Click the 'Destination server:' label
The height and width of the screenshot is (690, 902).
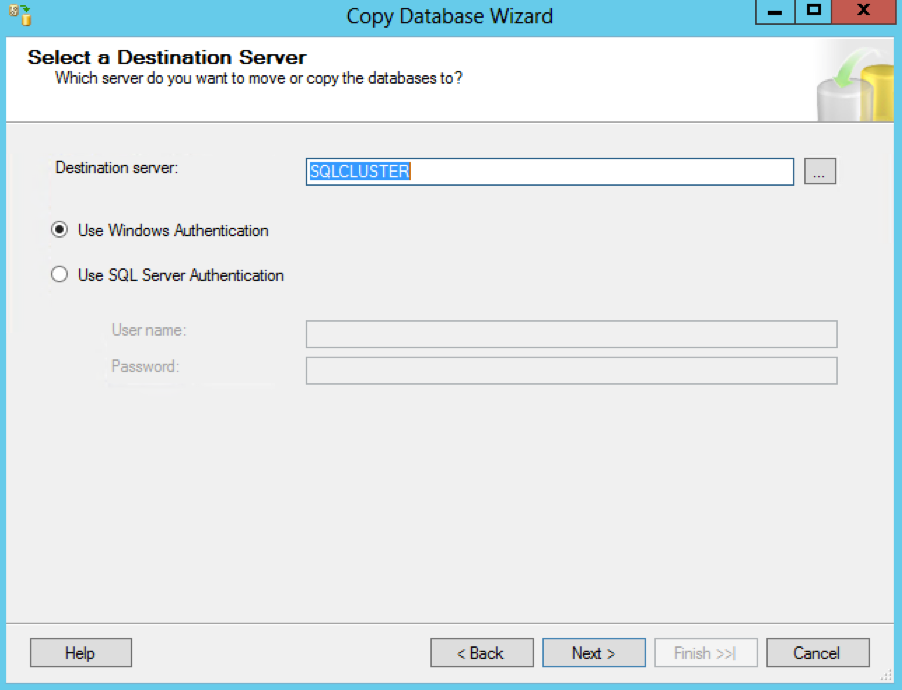pos(117,167)
